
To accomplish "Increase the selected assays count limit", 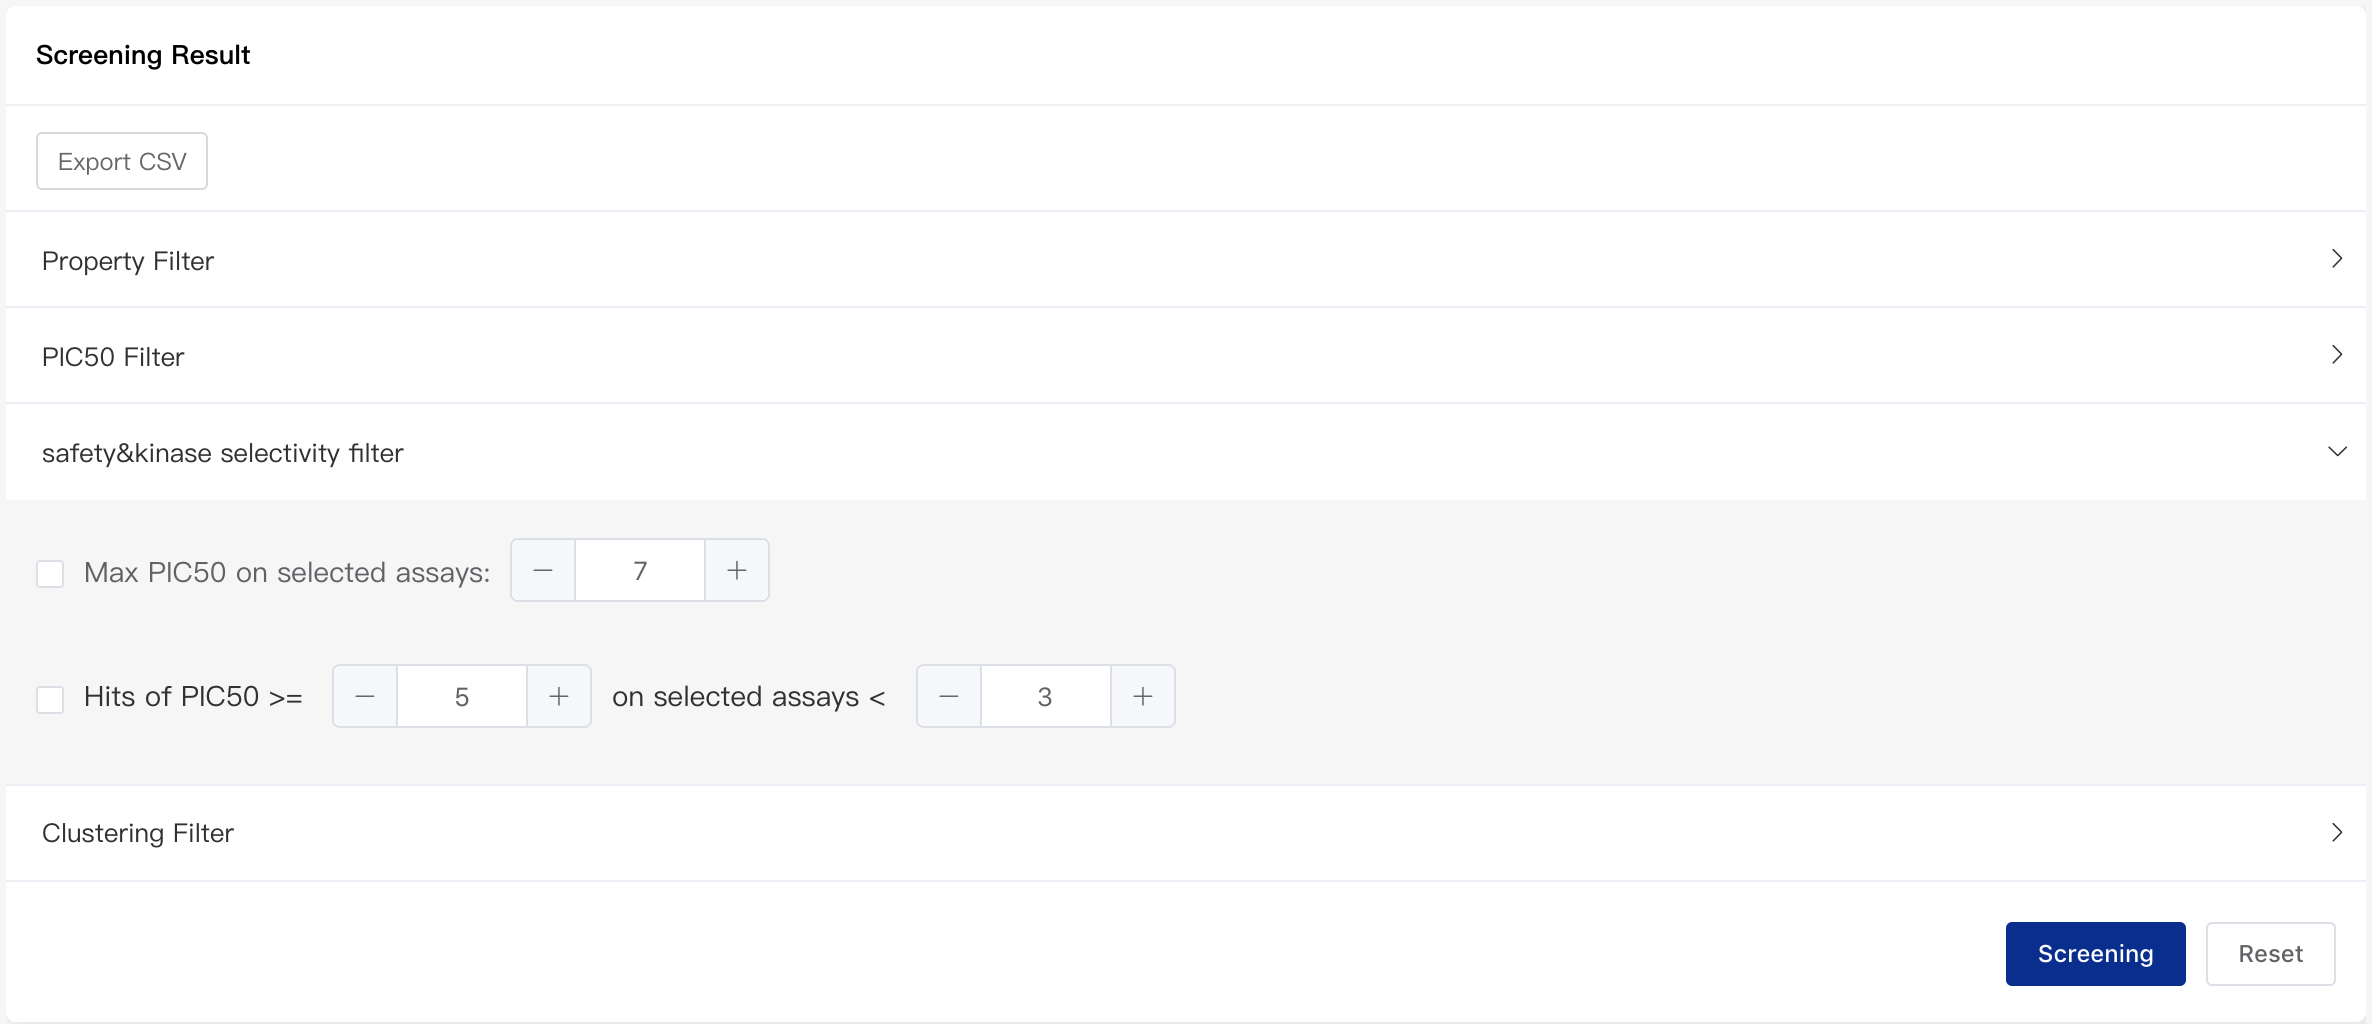I will click(x=1143, y=696).
